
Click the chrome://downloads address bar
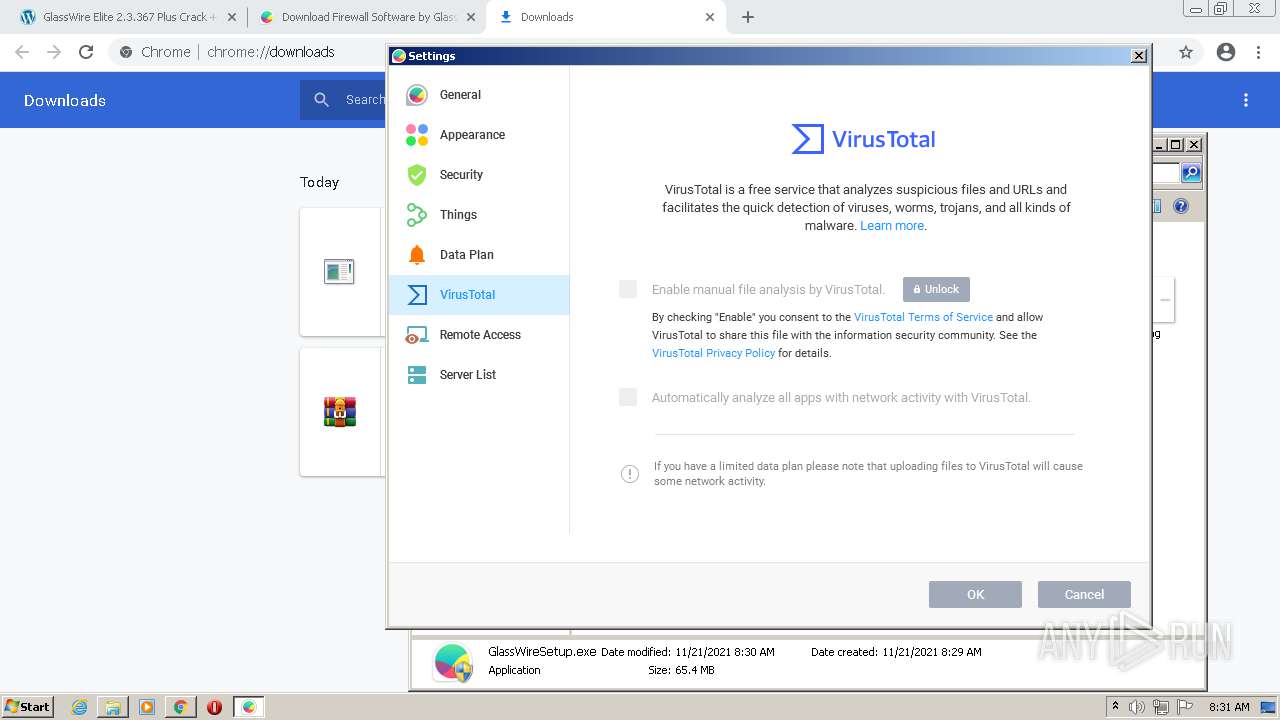(270, 52)
